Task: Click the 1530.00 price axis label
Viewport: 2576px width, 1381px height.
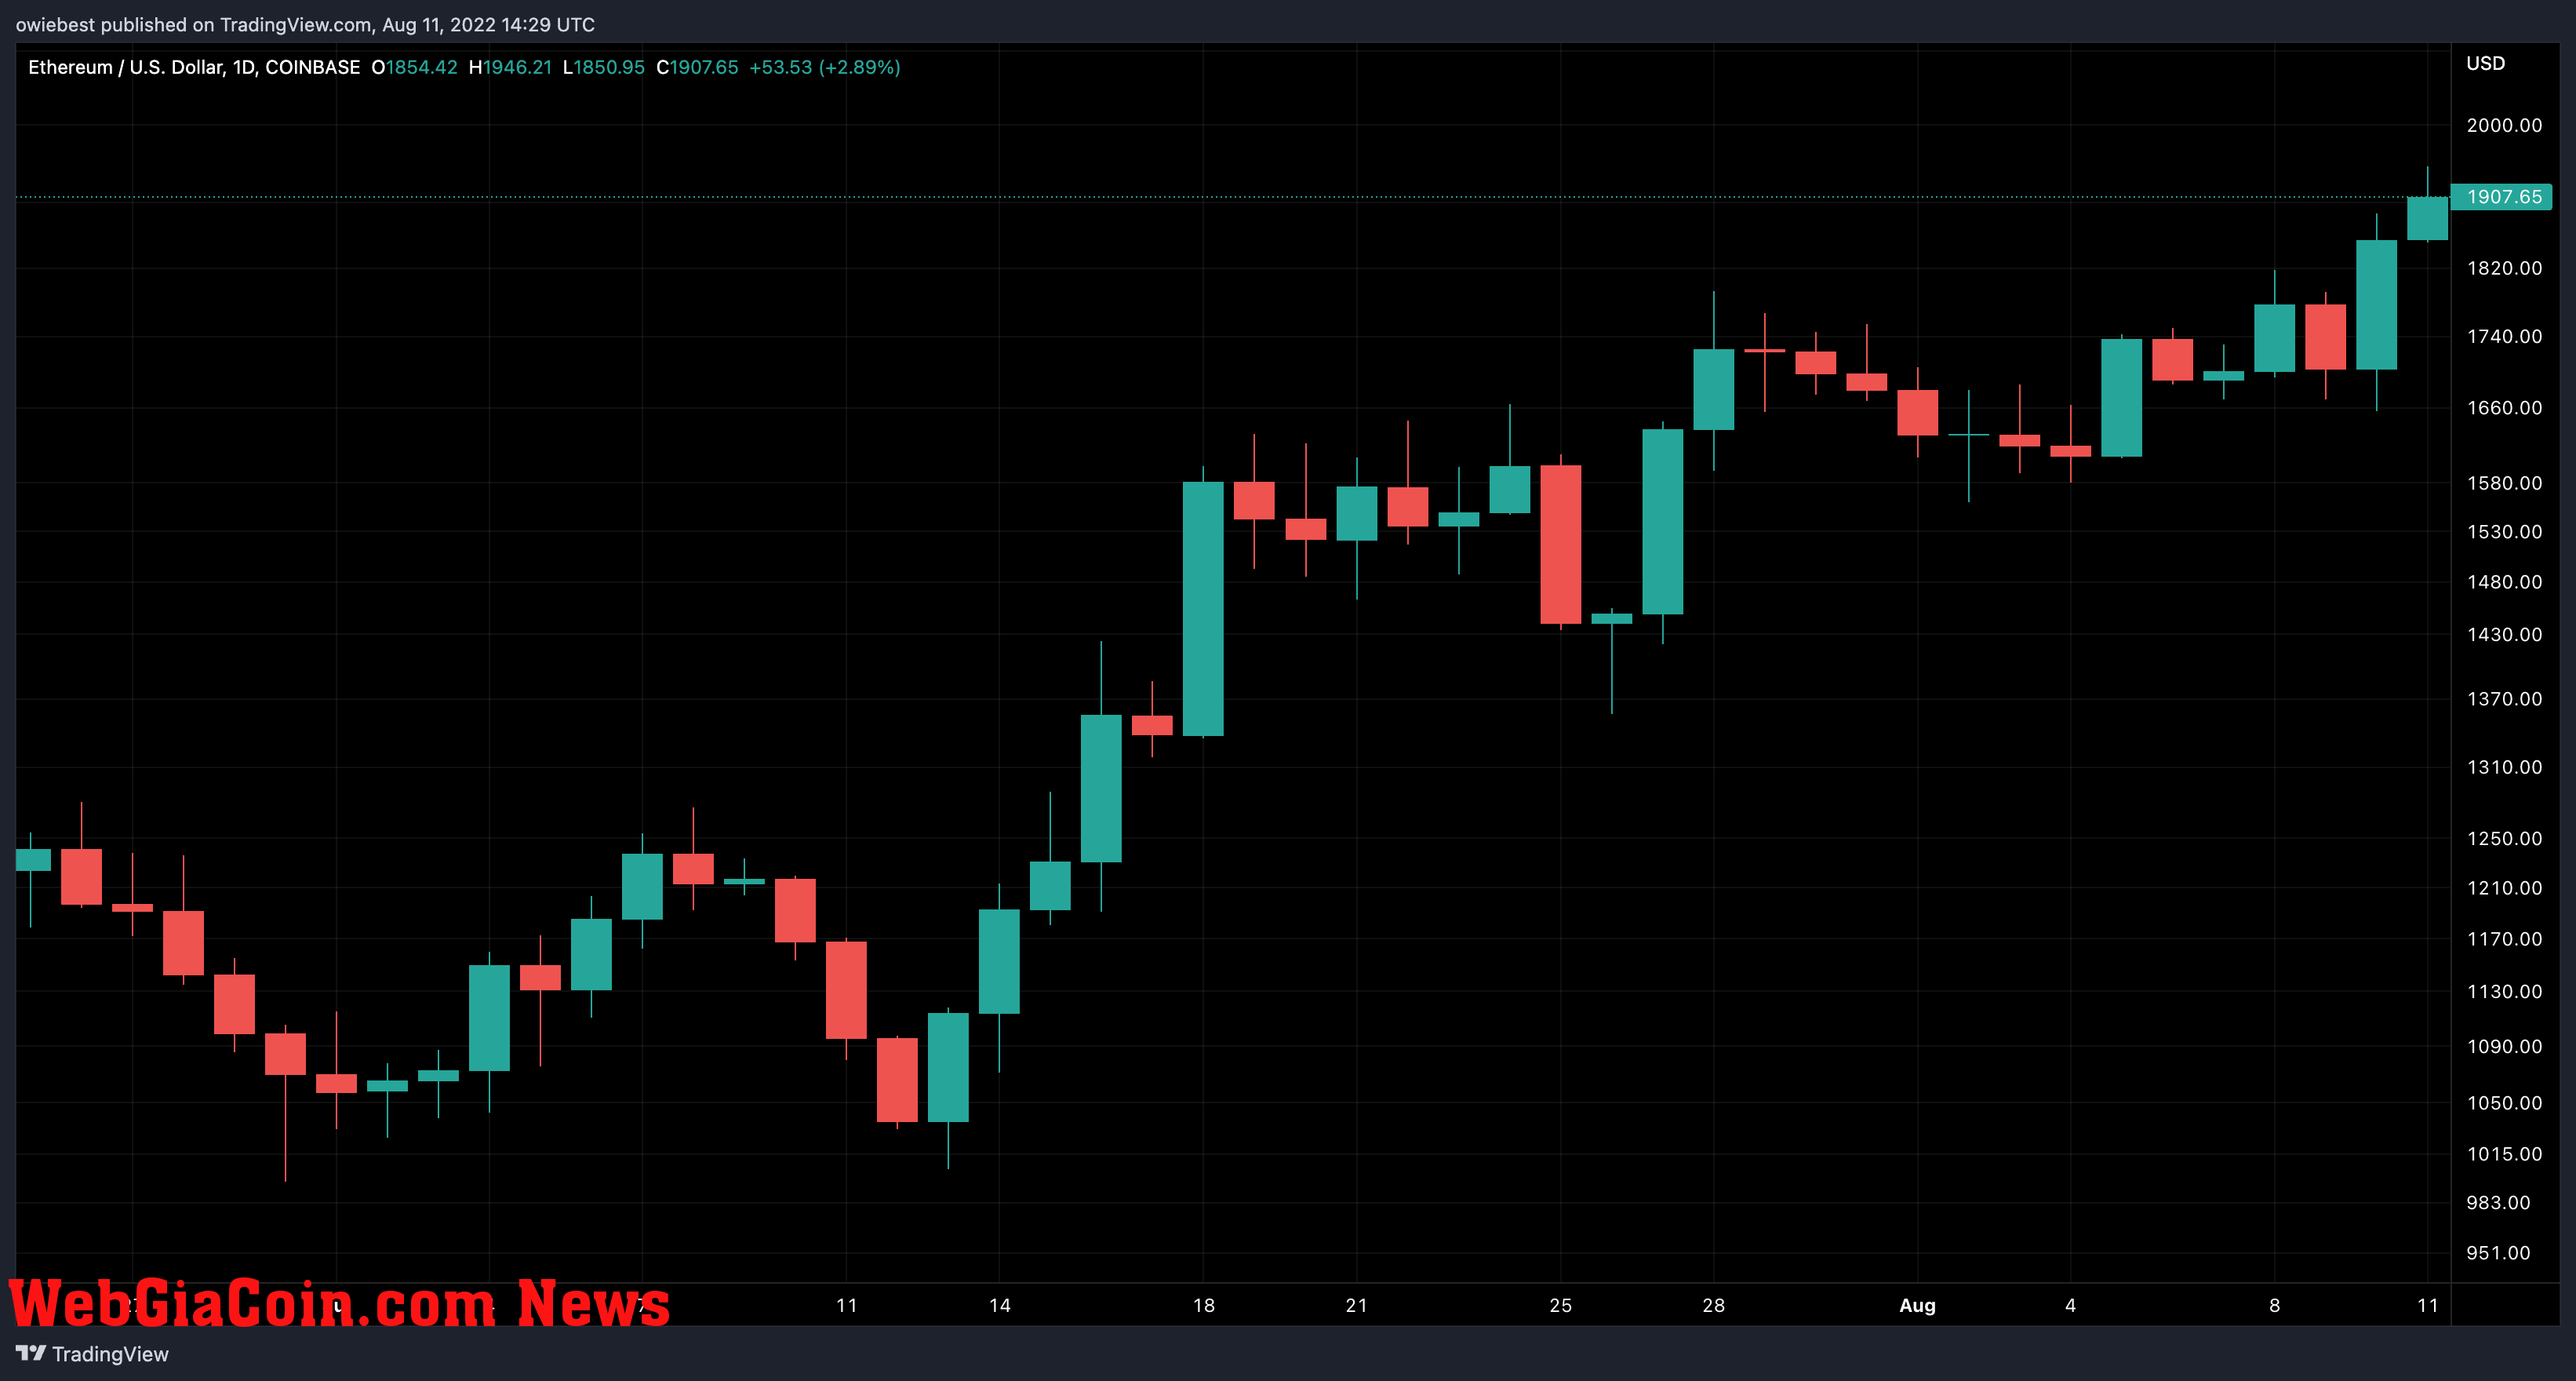Action: (2504, 532)
